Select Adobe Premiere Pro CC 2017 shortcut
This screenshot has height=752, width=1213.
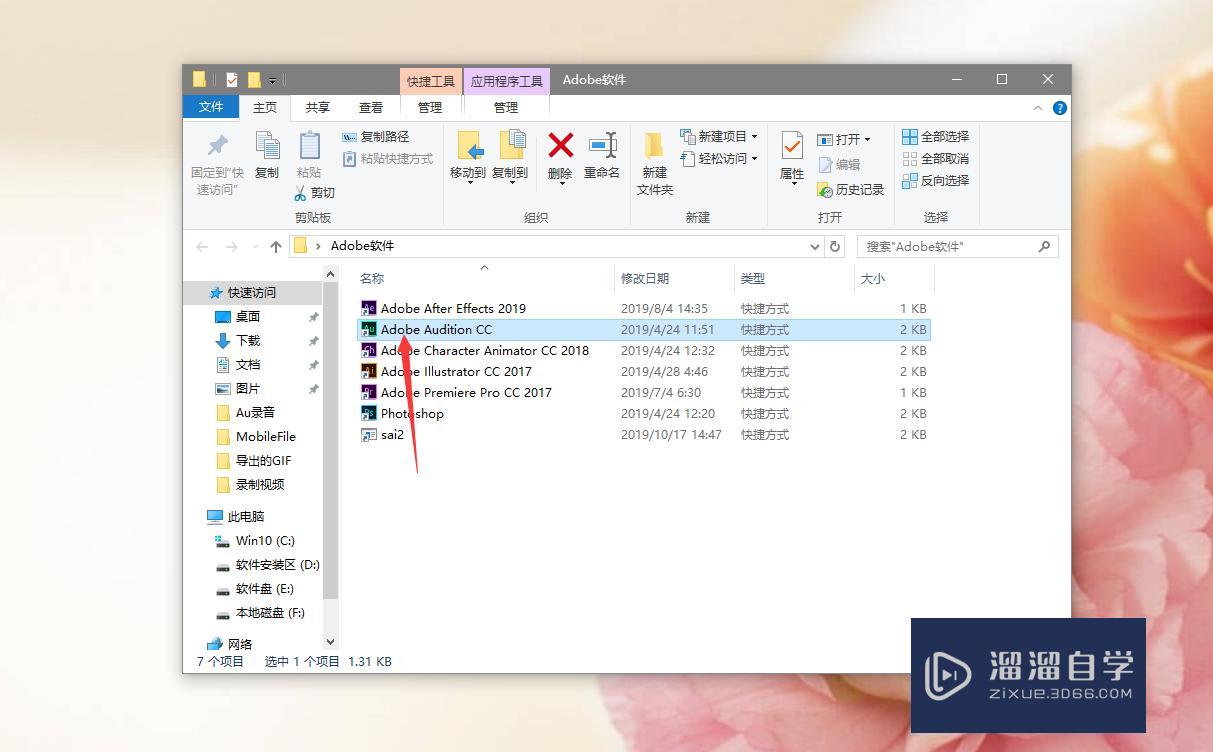pyautogui.click(x=645, y=392)
